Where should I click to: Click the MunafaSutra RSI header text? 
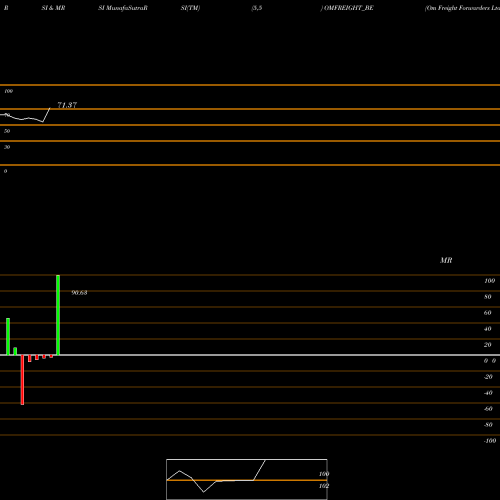click(x=123, y=8)
